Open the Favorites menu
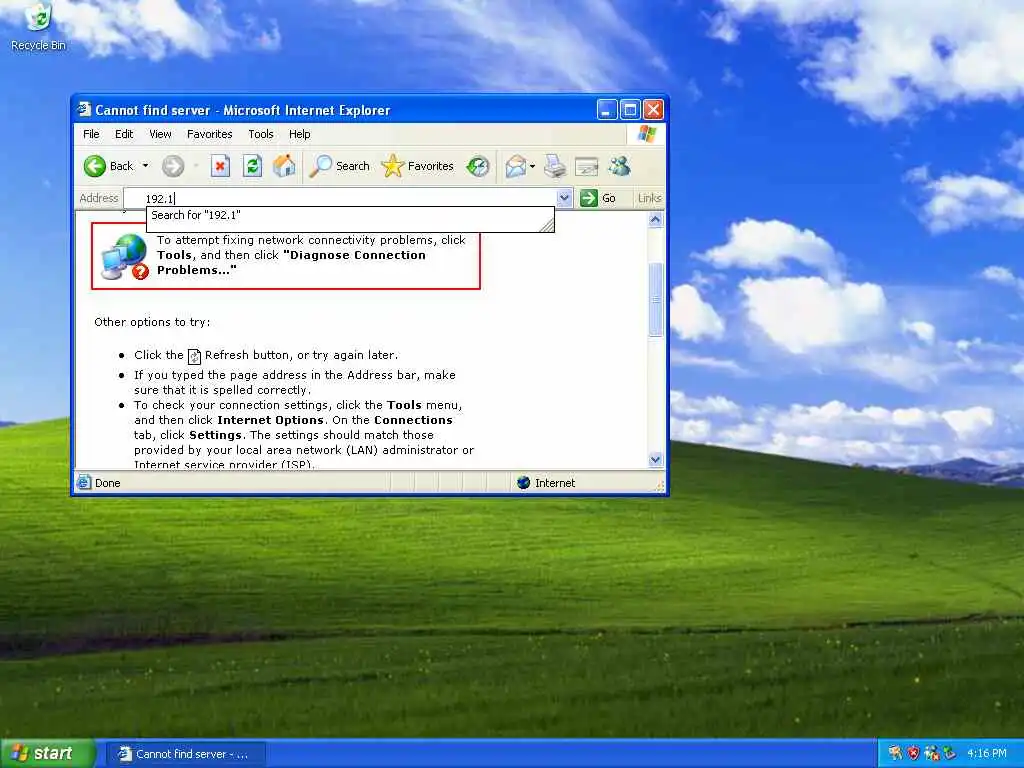 [x=210, y=134]
